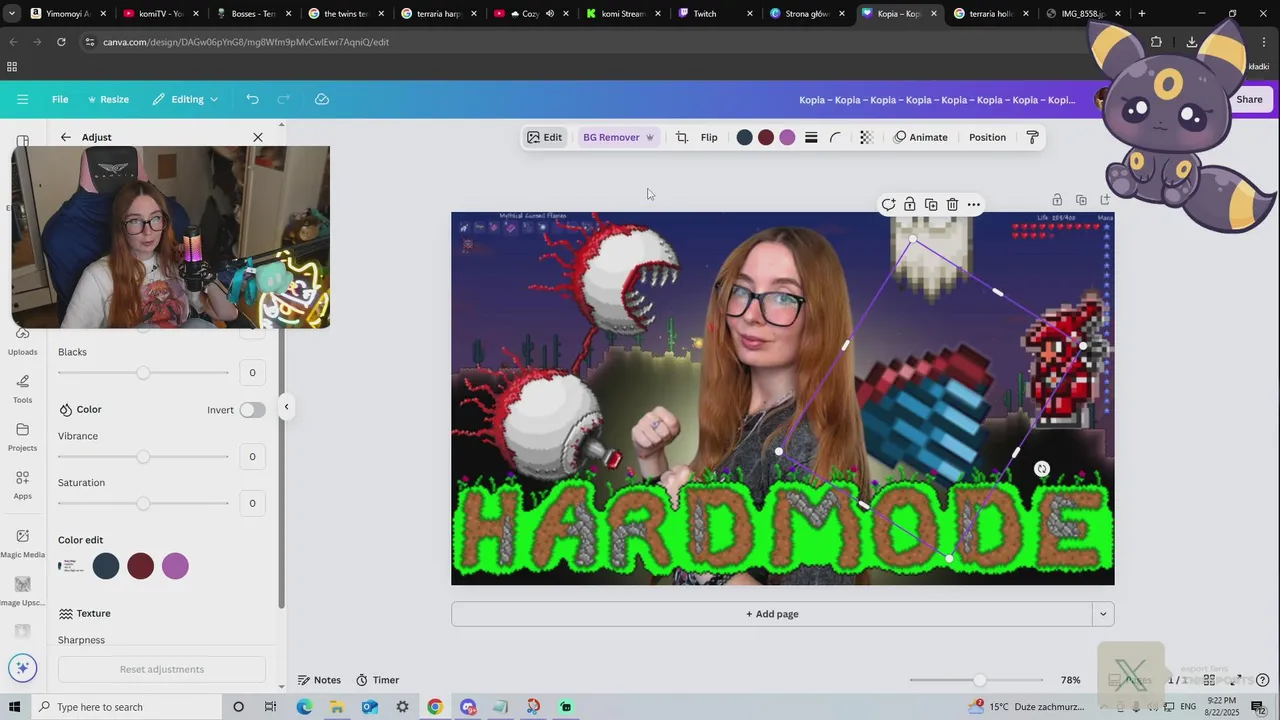Open the Position panel
1280x720 pixels.
pyautogui.click(x=987, y=137)
